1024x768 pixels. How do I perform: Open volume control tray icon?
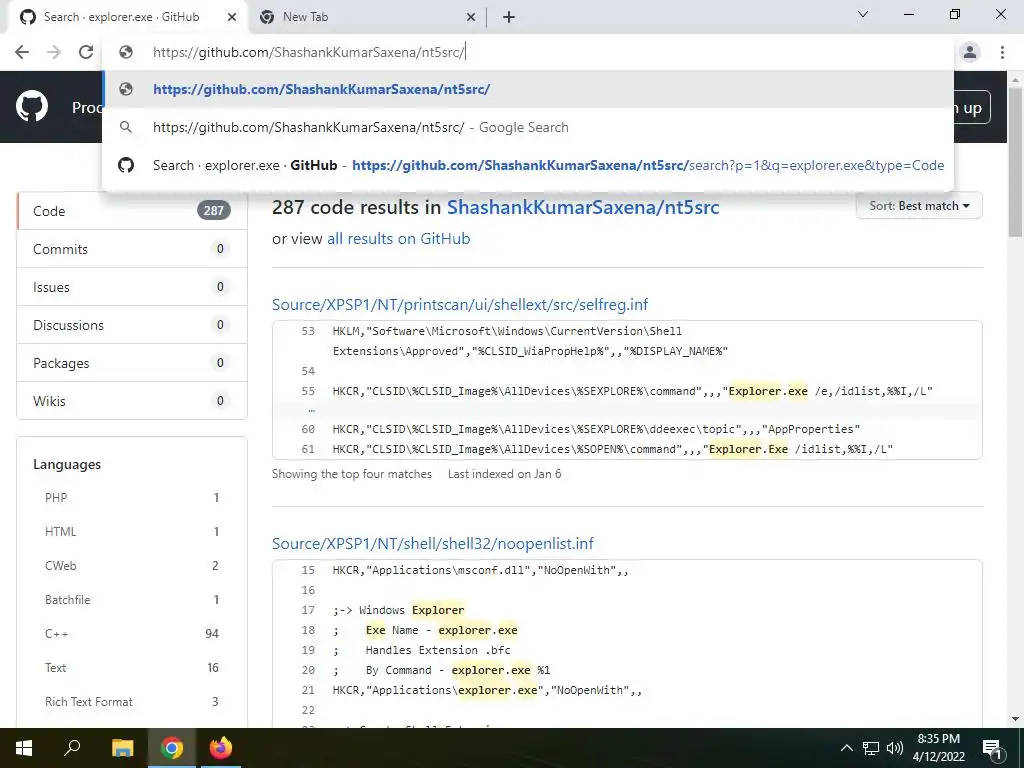895,748
